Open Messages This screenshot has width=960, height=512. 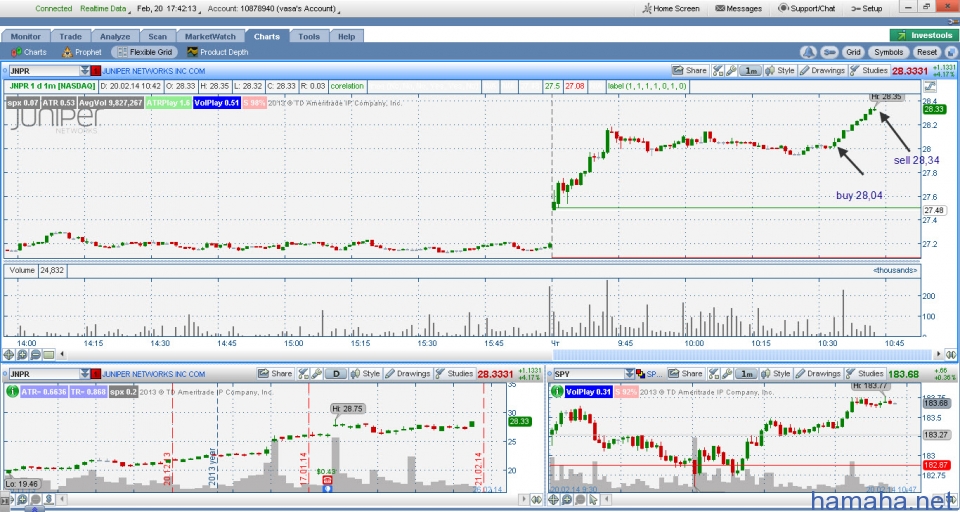tap(738, 9)
